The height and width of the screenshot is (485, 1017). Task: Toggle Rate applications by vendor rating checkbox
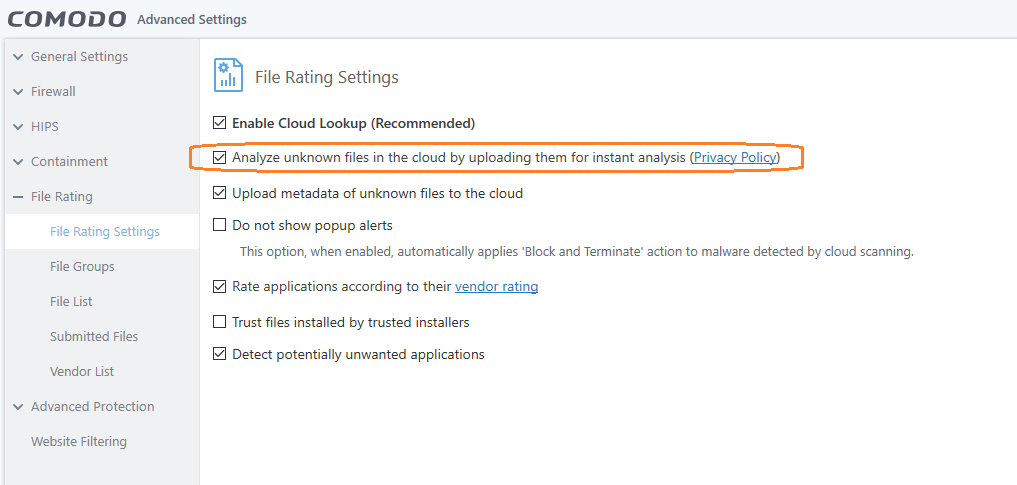(x=220, y=287)
